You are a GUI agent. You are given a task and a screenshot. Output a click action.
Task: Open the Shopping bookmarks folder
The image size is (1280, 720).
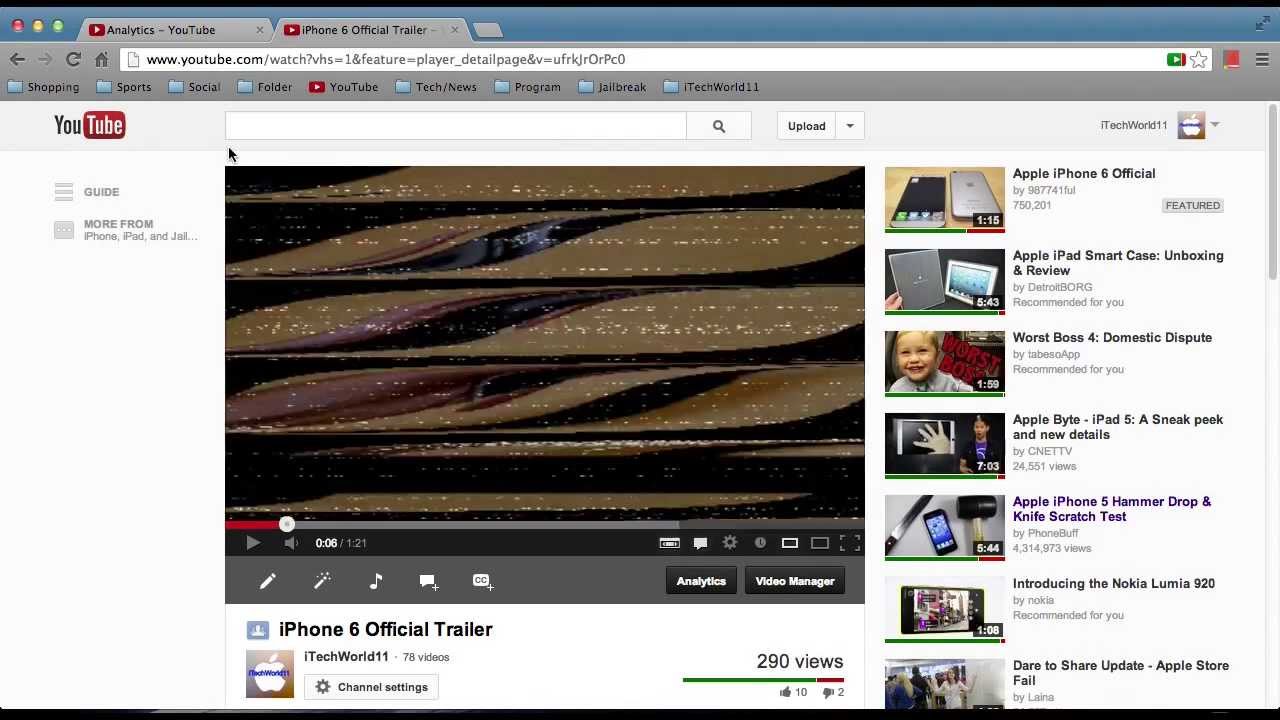point(43,87)
